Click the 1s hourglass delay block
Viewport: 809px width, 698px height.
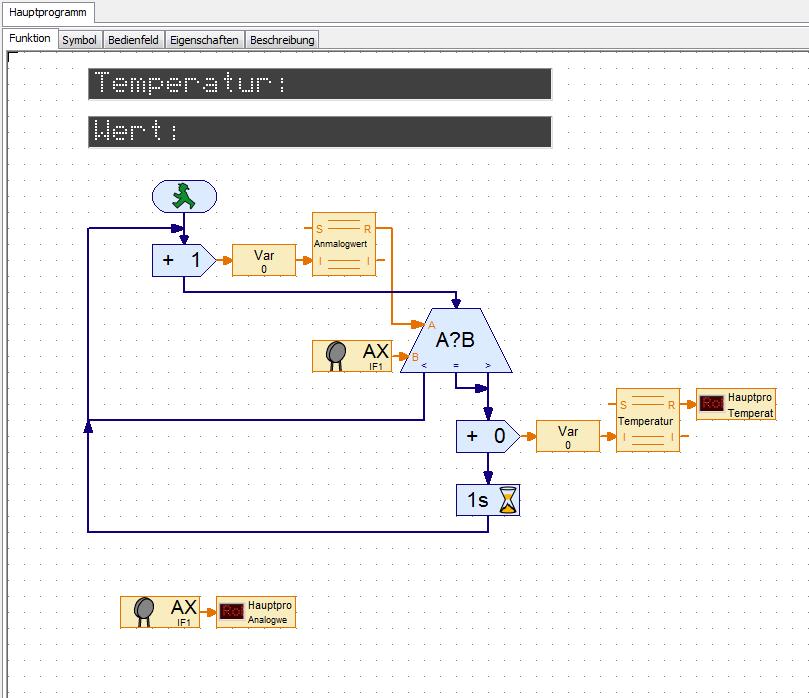coord(488,500)
